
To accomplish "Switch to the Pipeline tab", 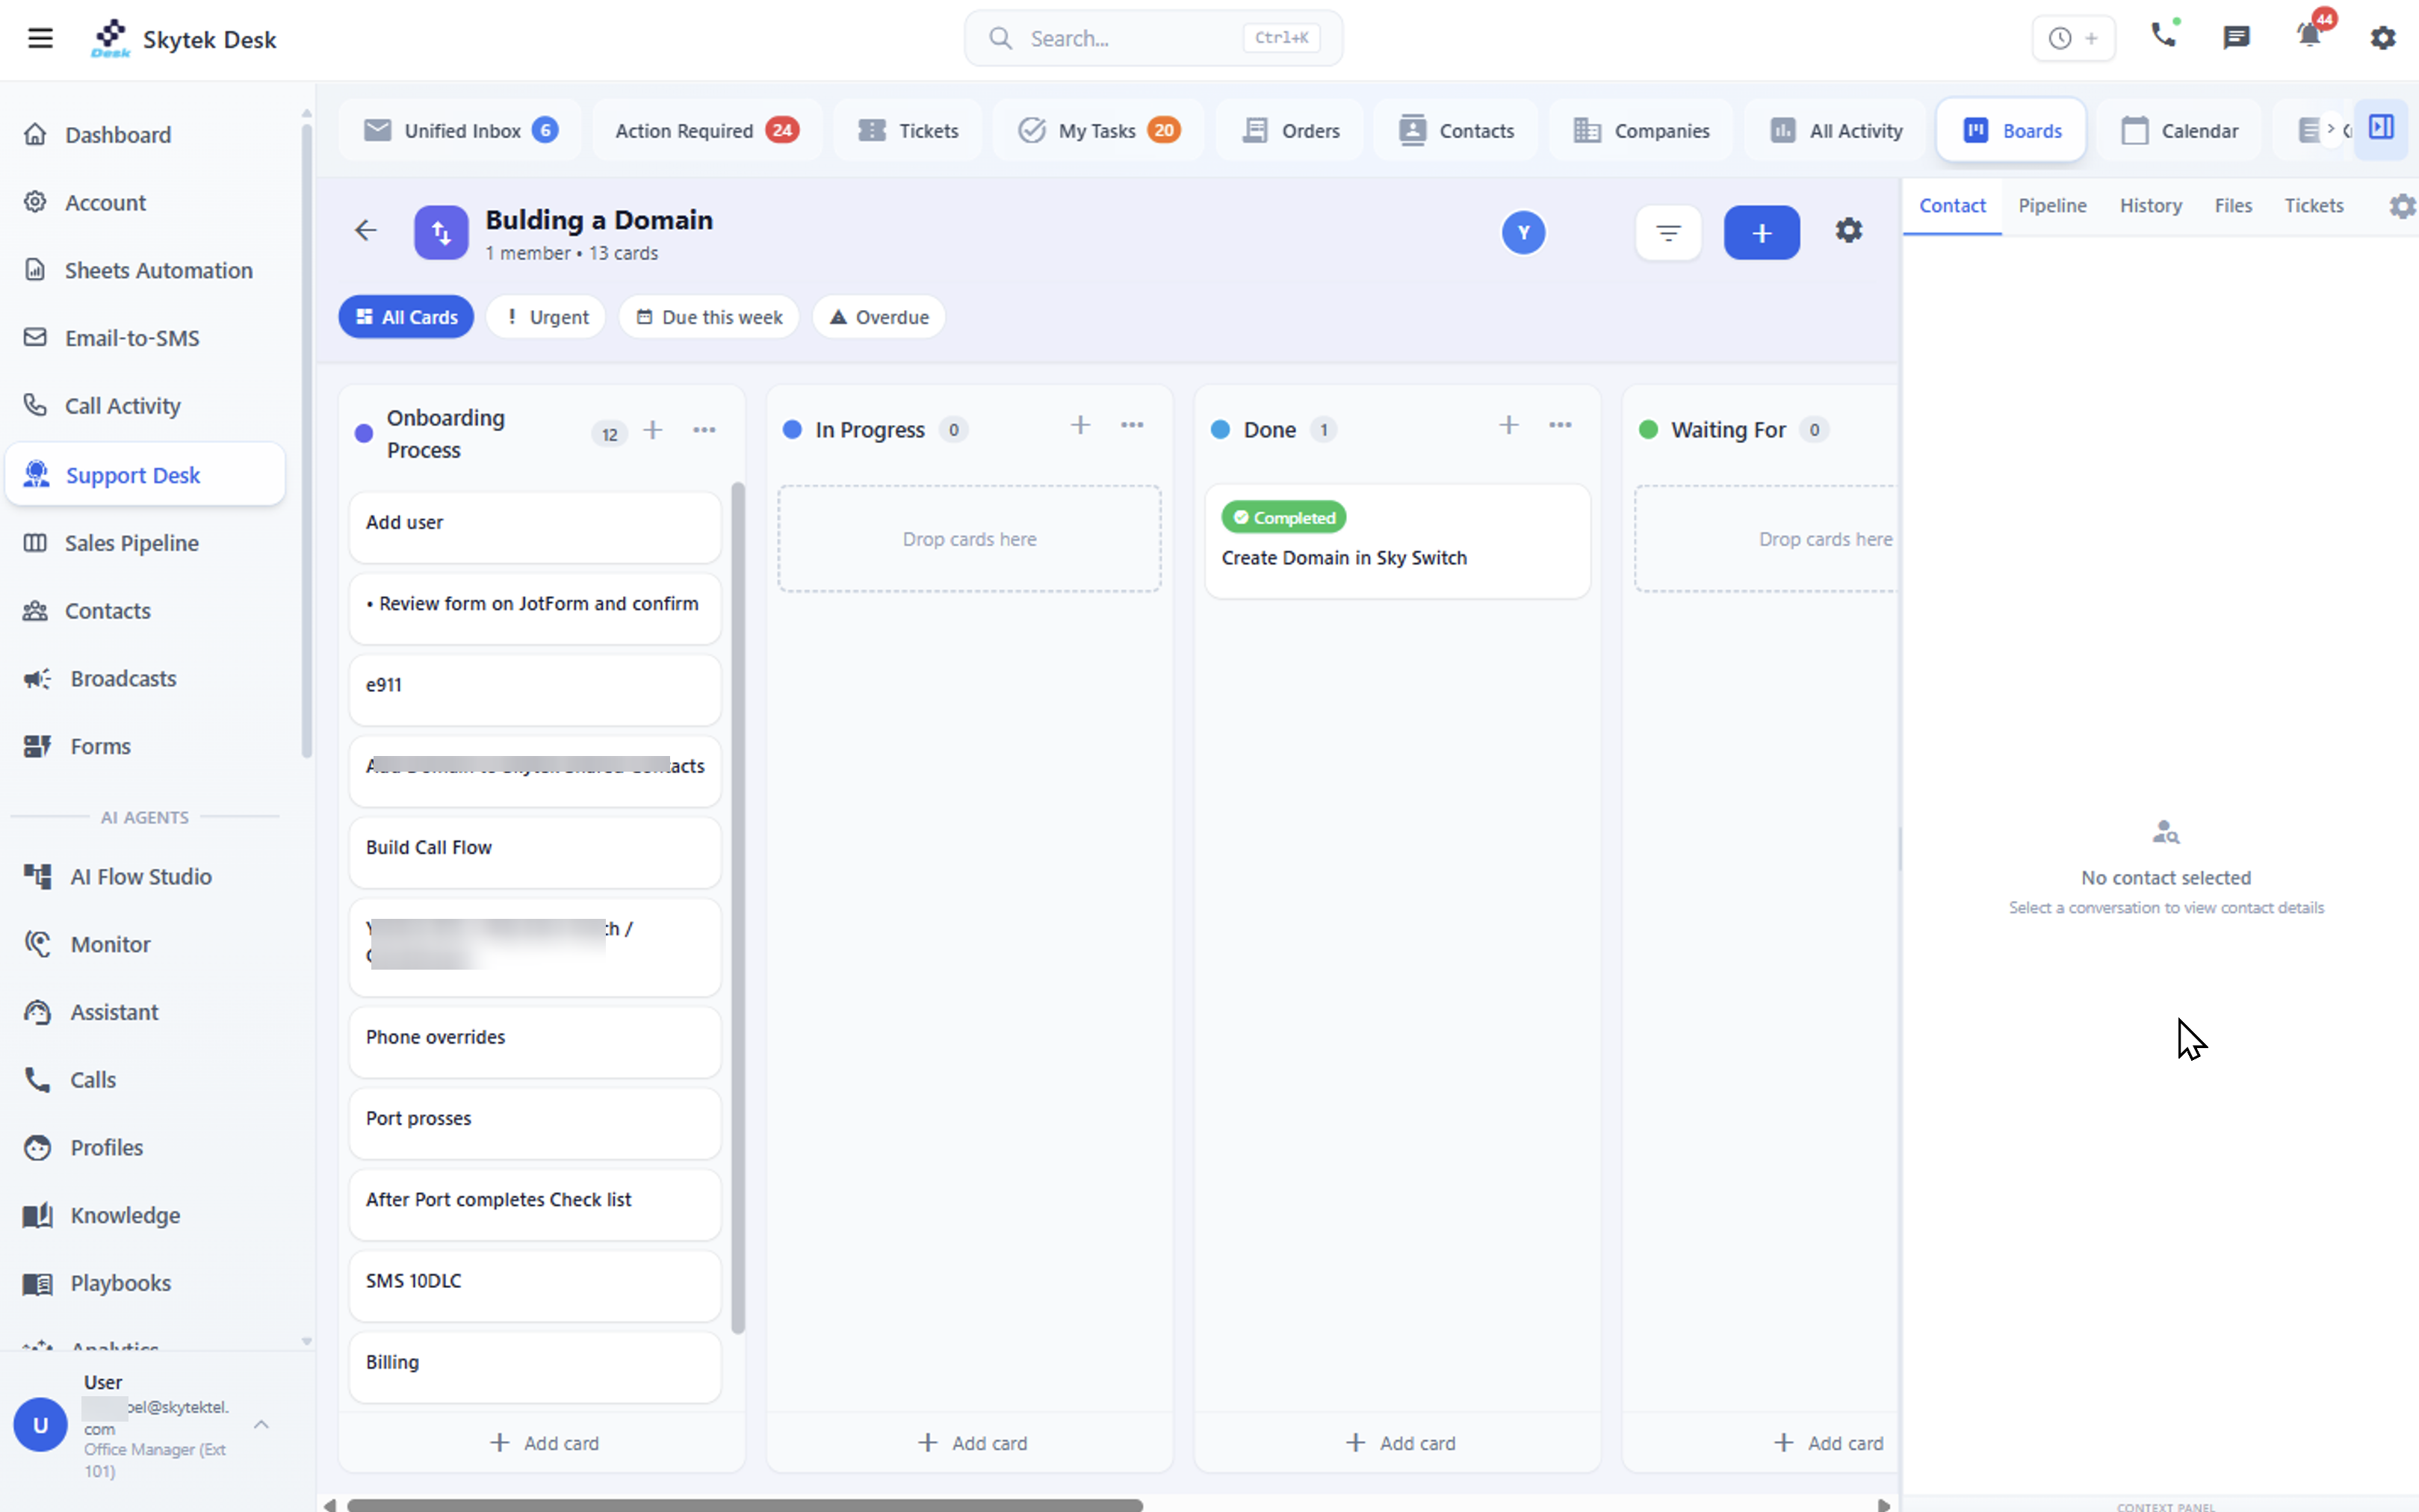I will (x=2052, y=205).
